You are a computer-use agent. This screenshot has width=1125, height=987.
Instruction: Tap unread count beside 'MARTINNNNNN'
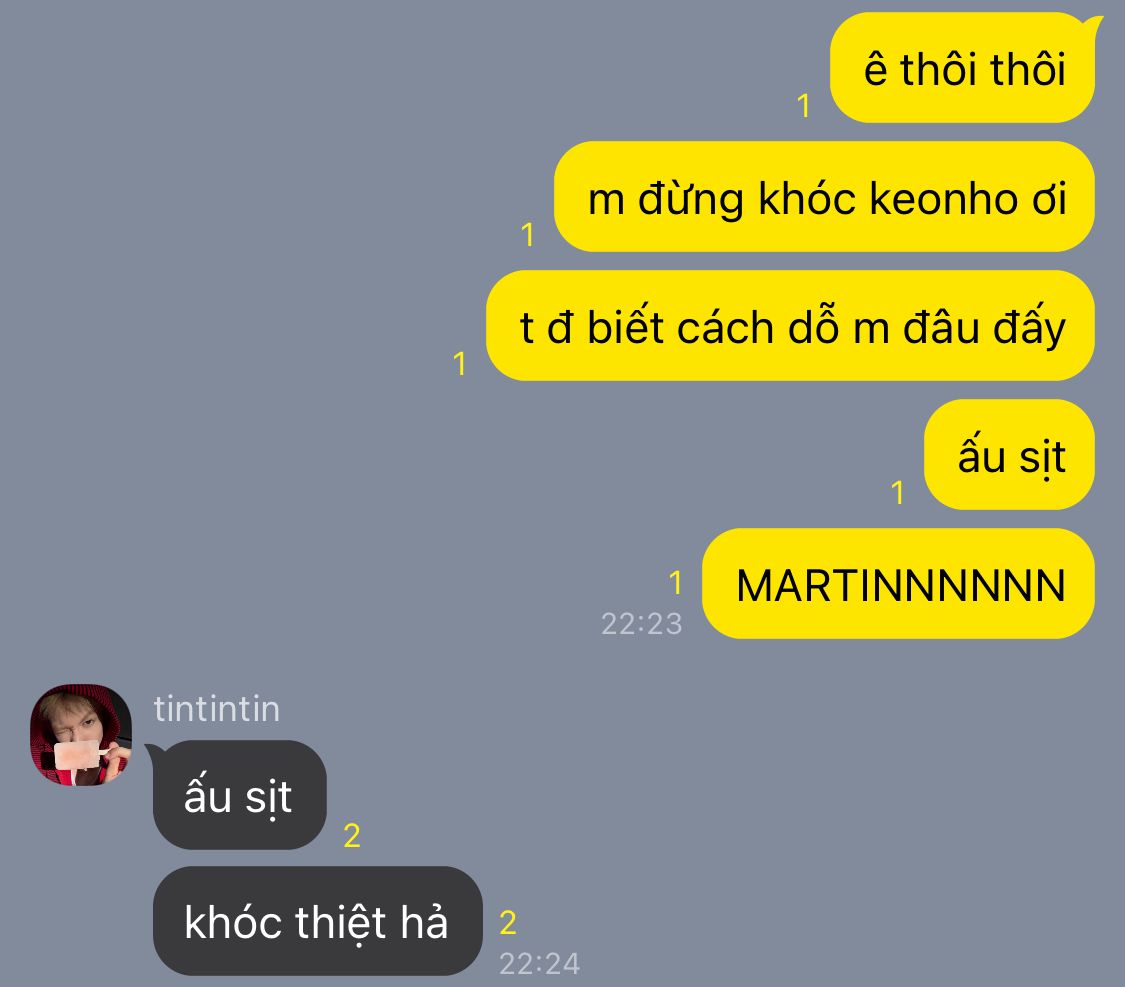tap(675, 583)
